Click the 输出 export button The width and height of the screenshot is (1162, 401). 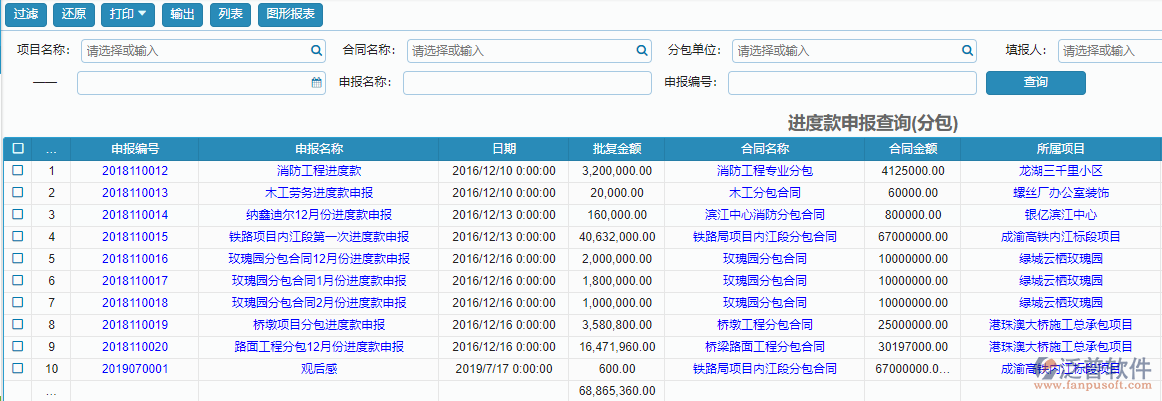tap(182, 15)
